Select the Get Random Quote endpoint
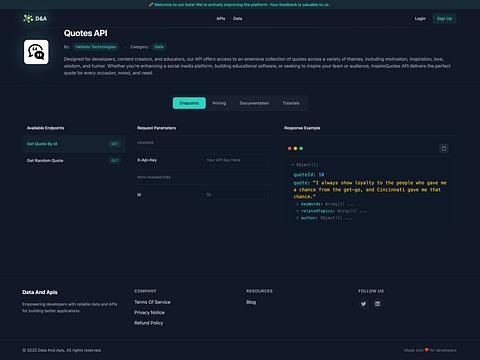 coord(74,160)
